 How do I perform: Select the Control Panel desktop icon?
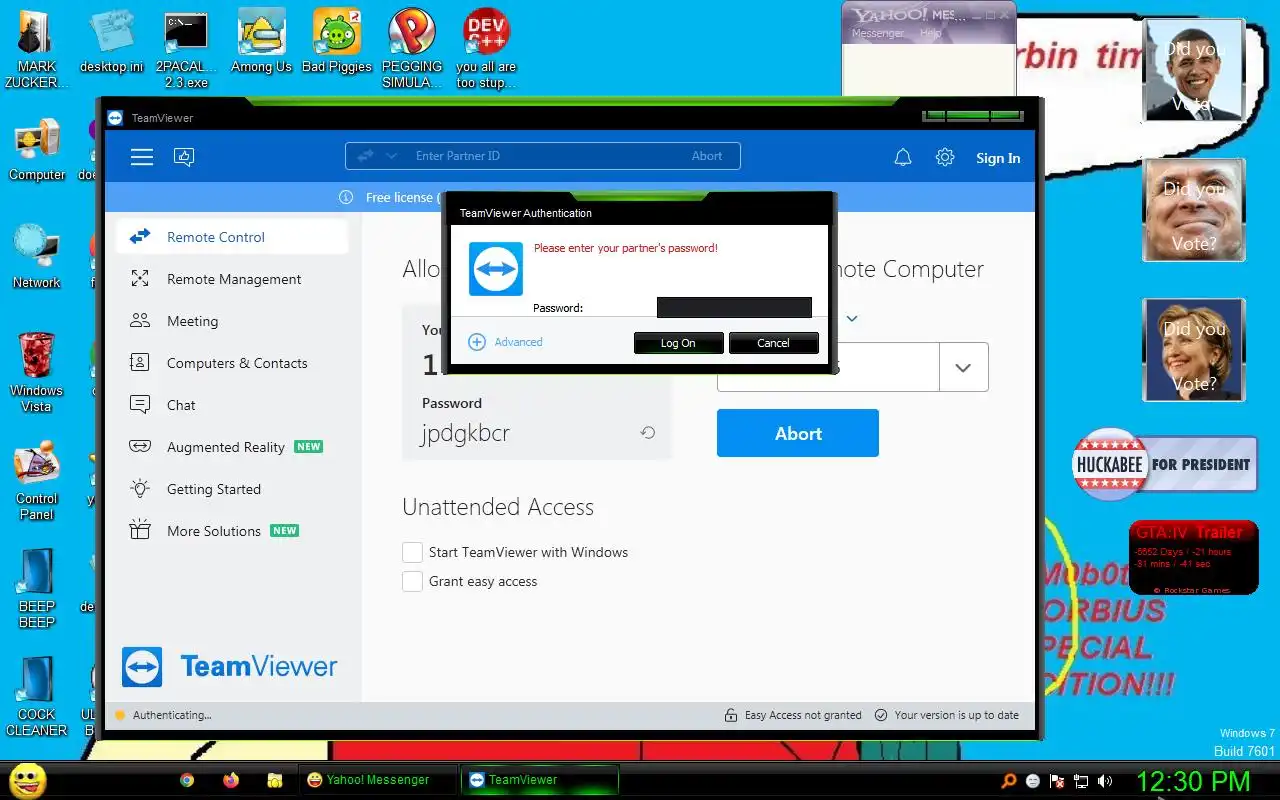coord(37,481)
